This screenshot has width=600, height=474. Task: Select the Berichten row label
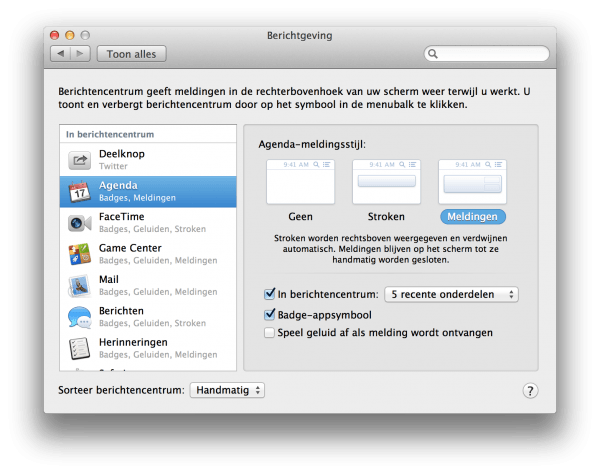121,311
